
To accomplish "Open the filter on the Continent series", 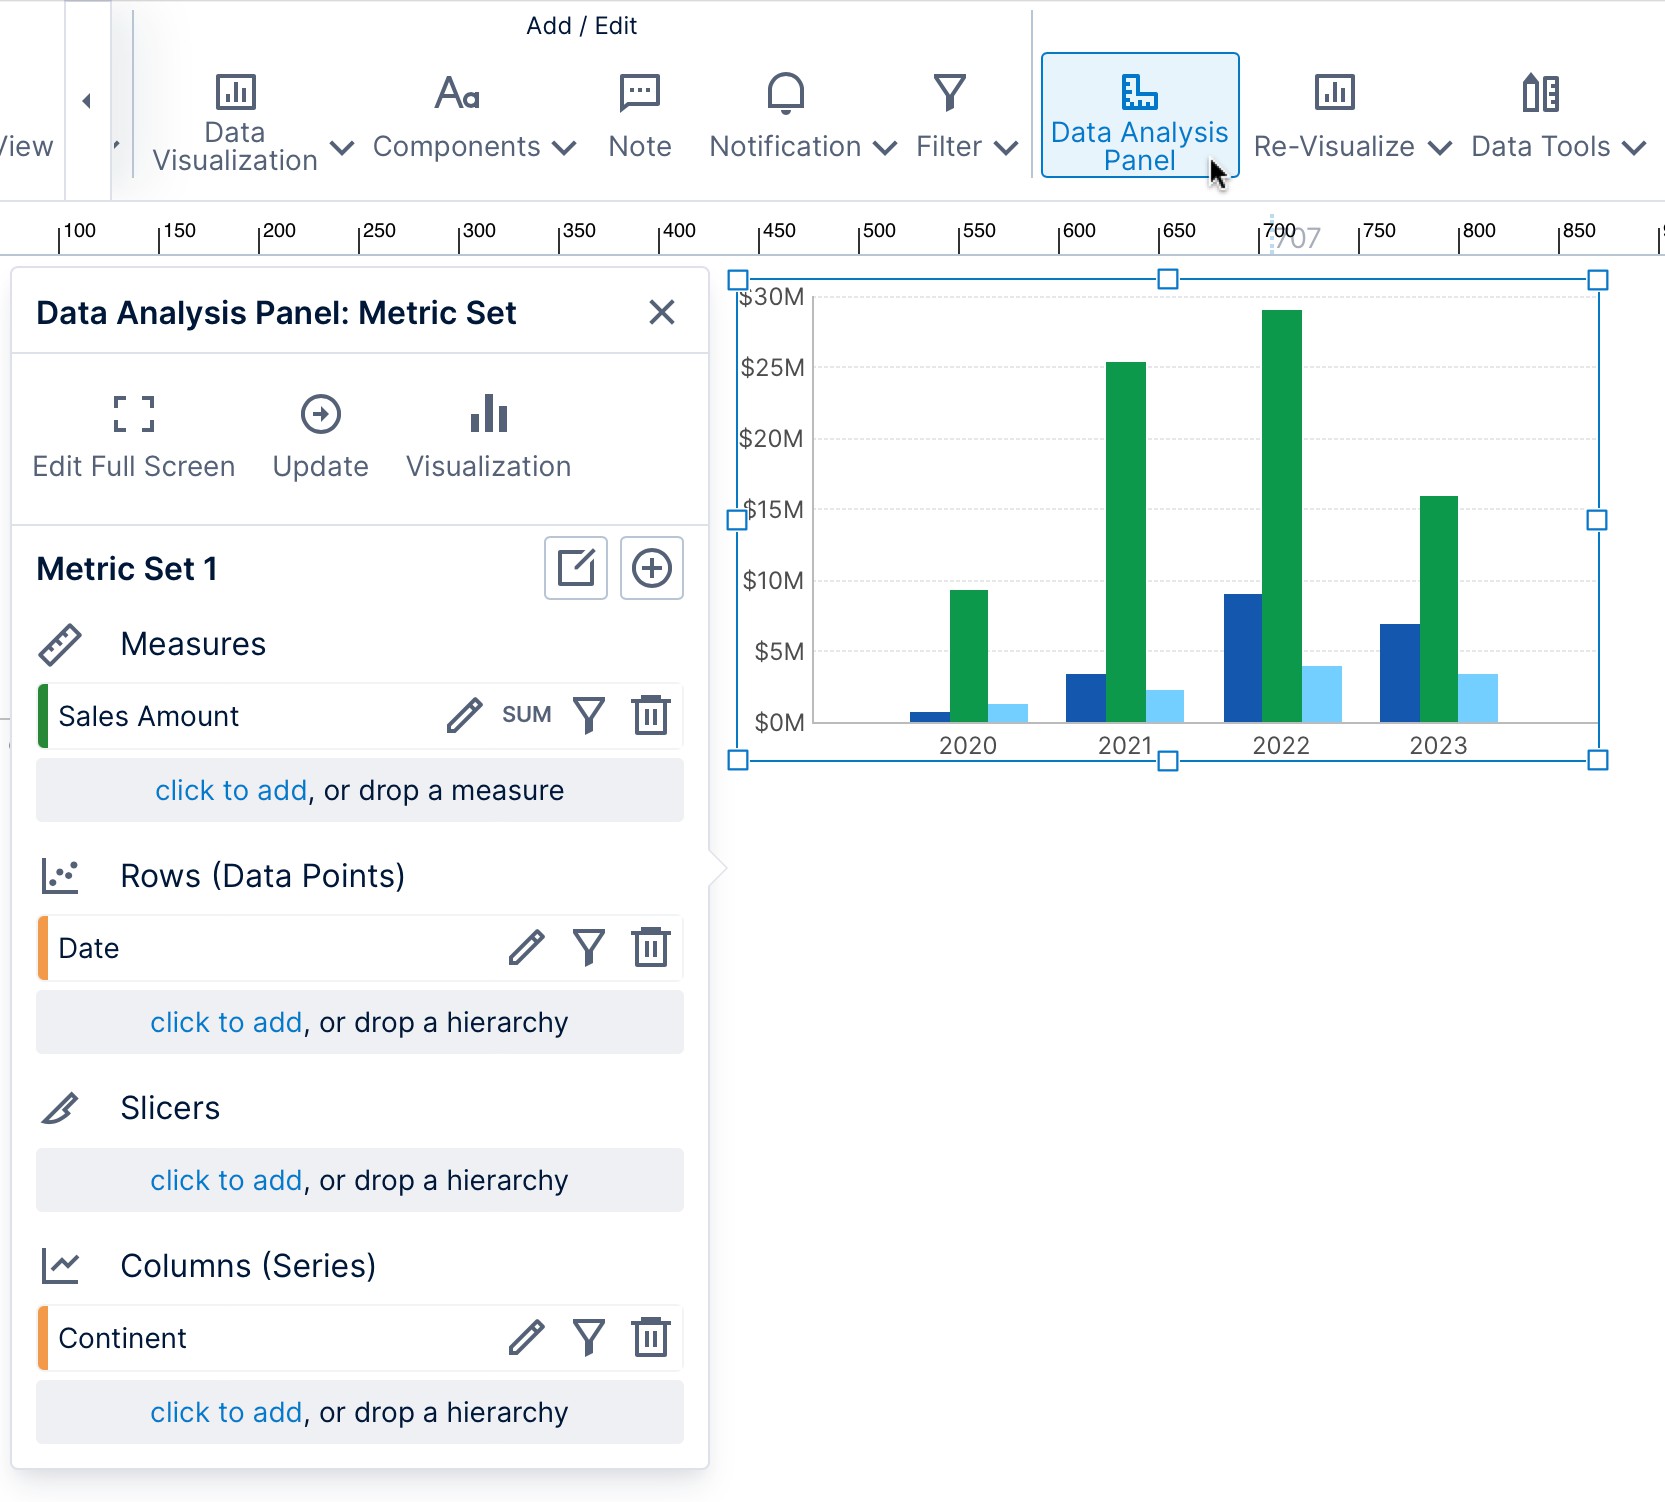I will point(589,1337).
